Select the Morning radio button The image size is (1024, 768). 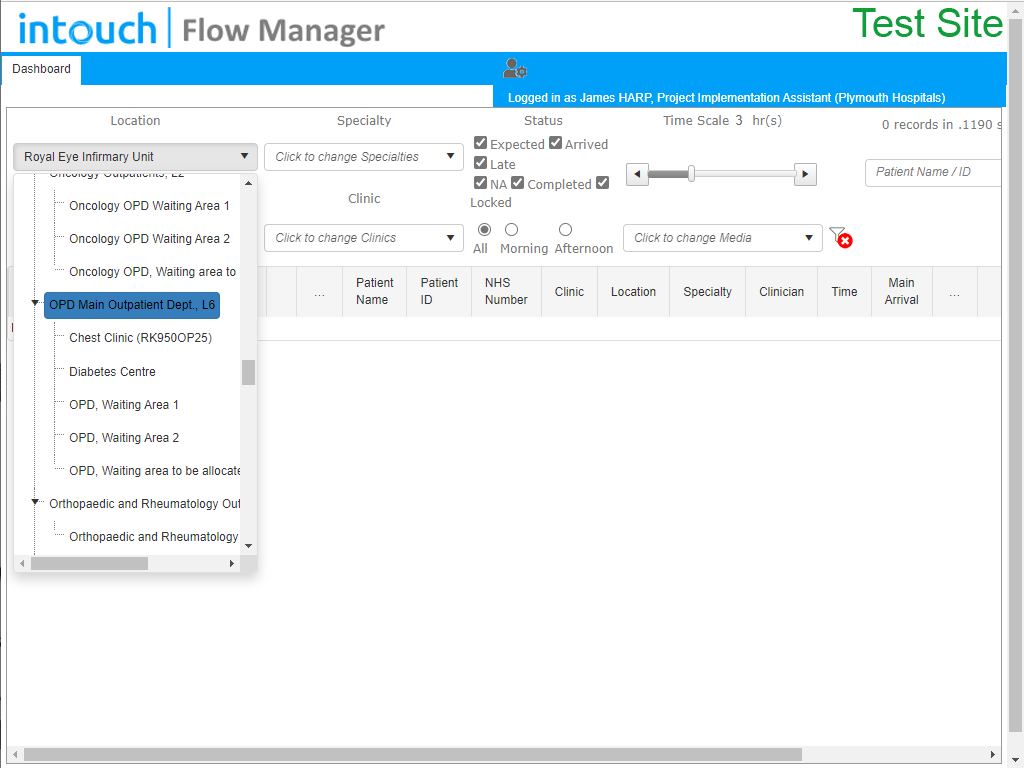pyautogui.click(x=512, y=229)
